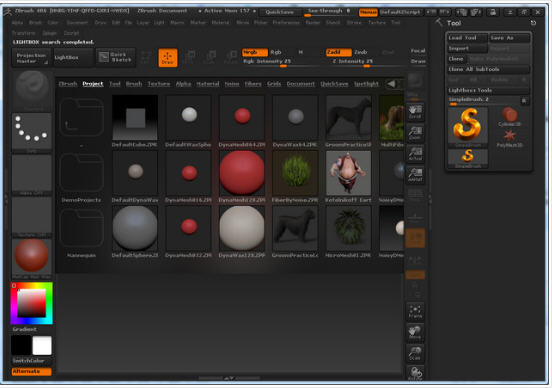Screen dimensions: 552x388
Task: Open the Spotlight tab in LightBox
Action: 366,84
